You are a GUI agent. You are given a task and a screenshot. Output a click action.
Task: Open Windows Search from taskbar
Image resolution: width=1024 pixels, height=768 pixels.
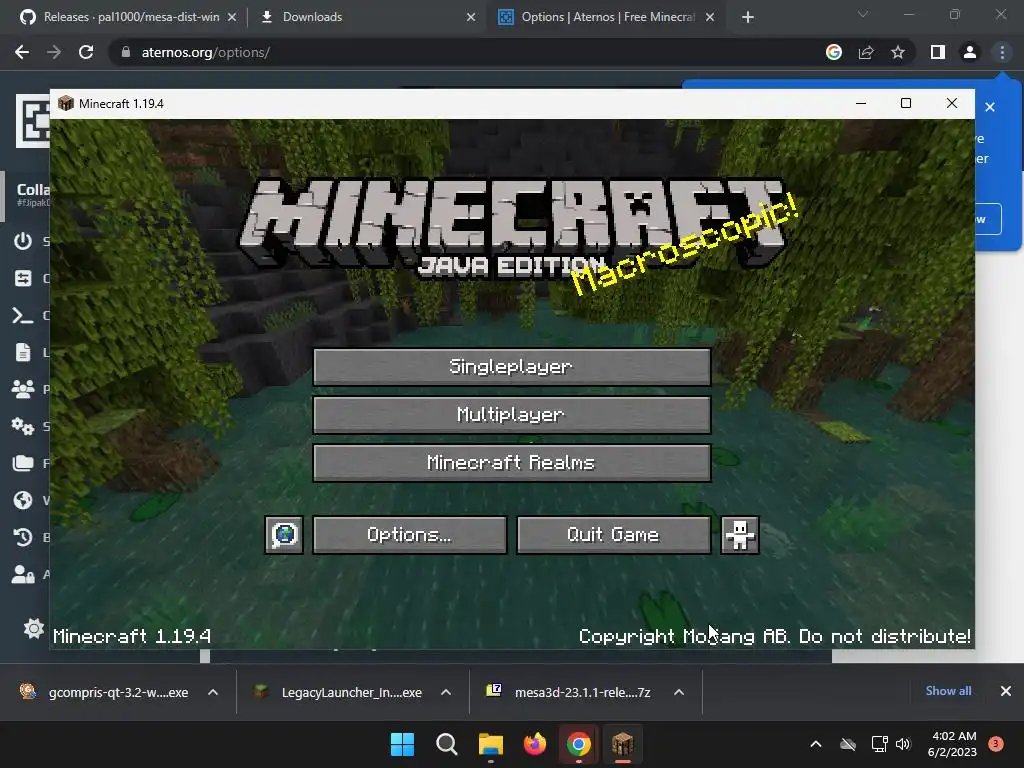[447, 744]
